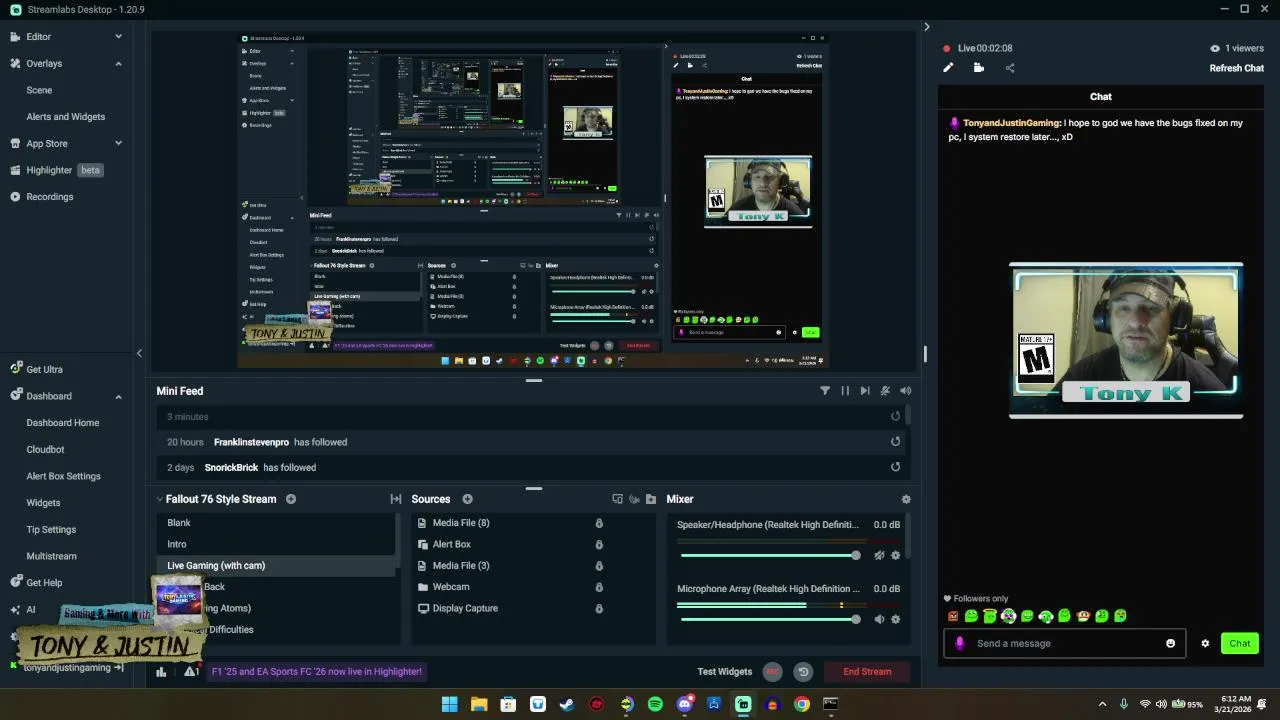Send message with green Chat button
Image resolution: width=1280 pixels, height=720 pixels.
1240,644
